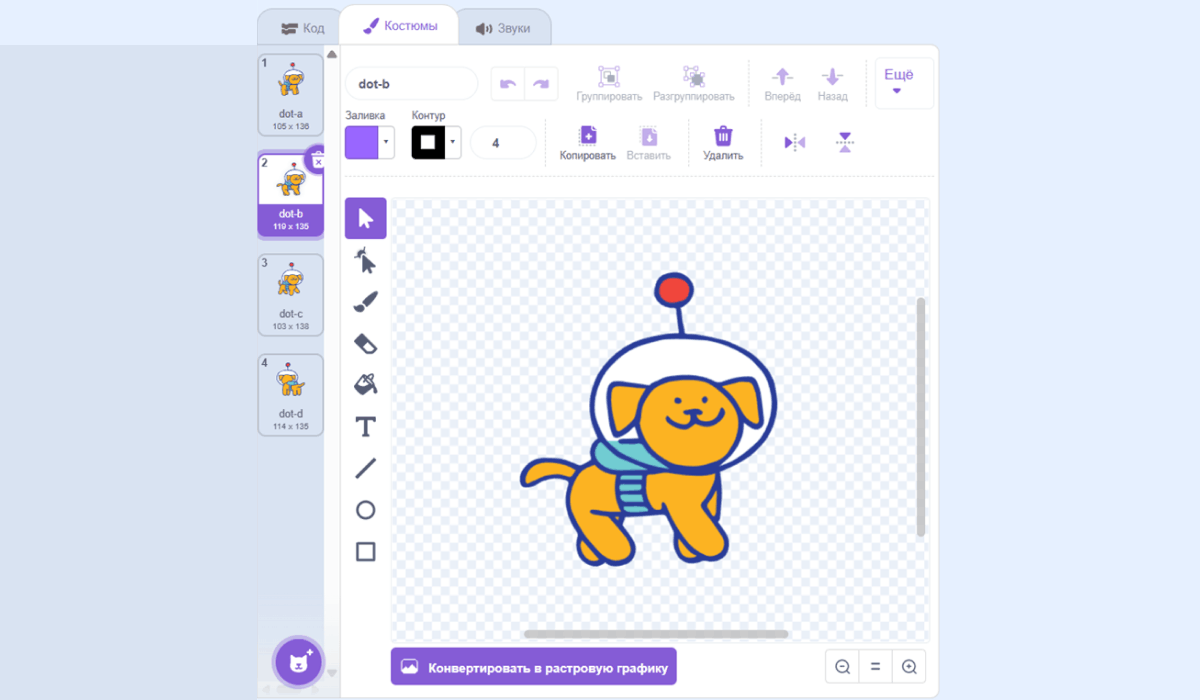Screen dimensions: 1200x700
Task: Switch to the Звуки tab
Action: (503, 28)
